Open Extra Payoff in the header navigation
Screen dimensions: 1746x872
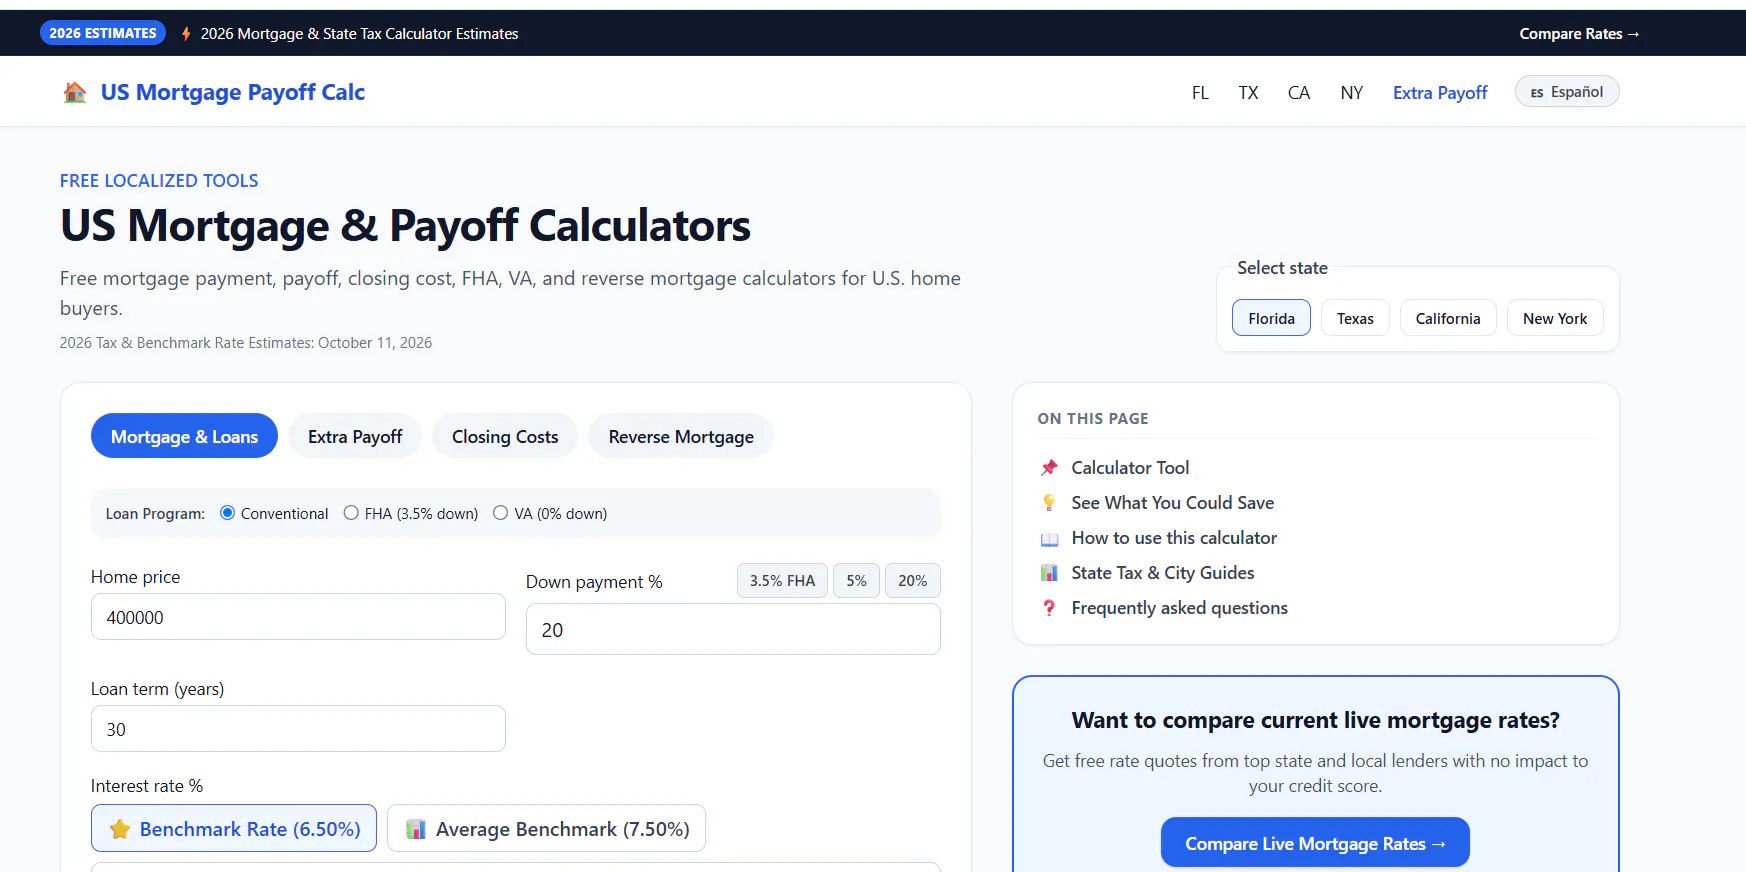pos(1440,93)
